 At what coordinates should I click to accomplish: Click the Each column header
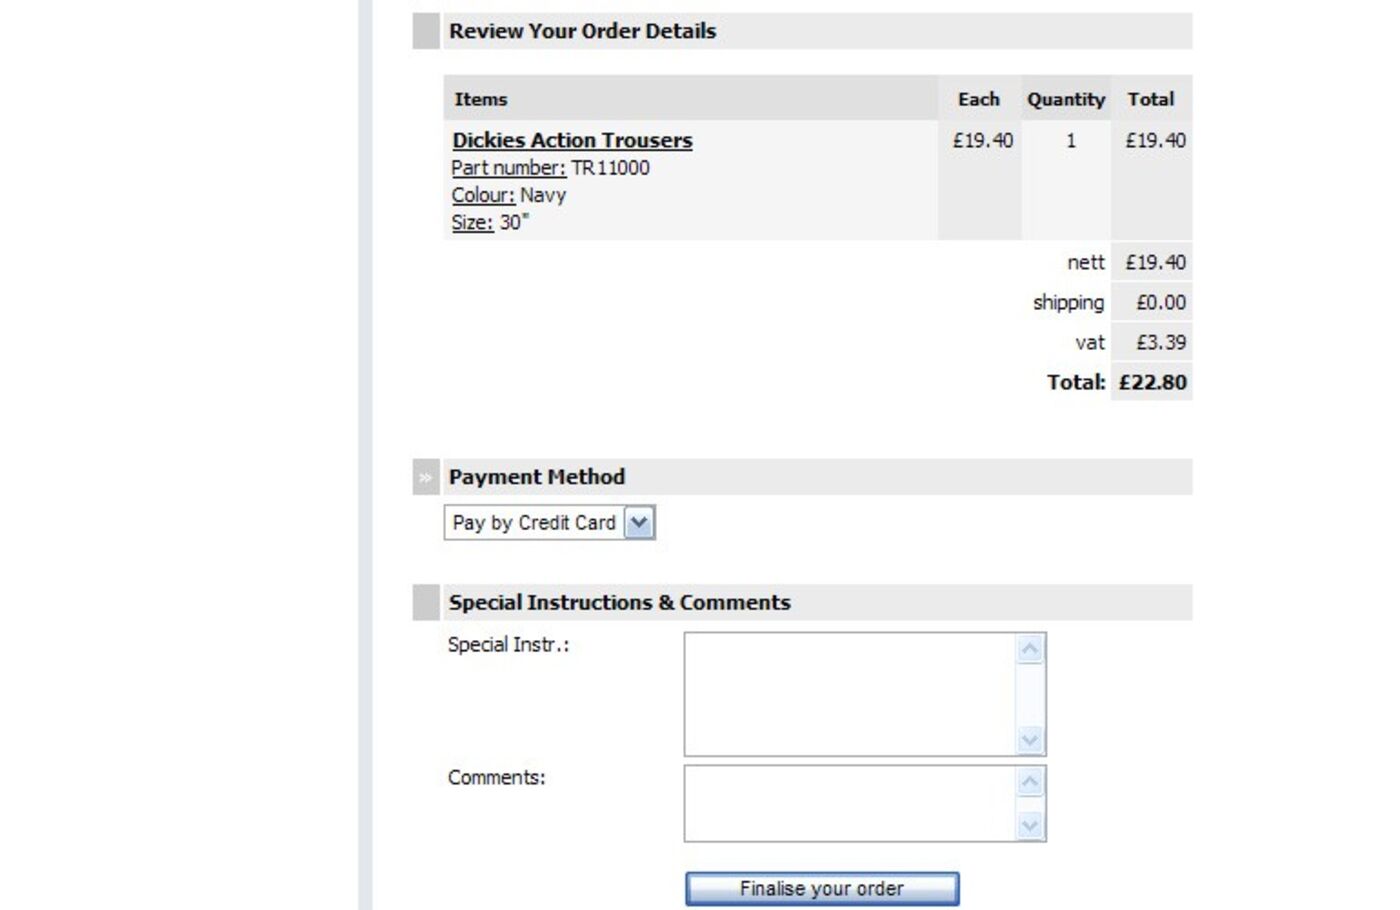[x=978, y=99]
